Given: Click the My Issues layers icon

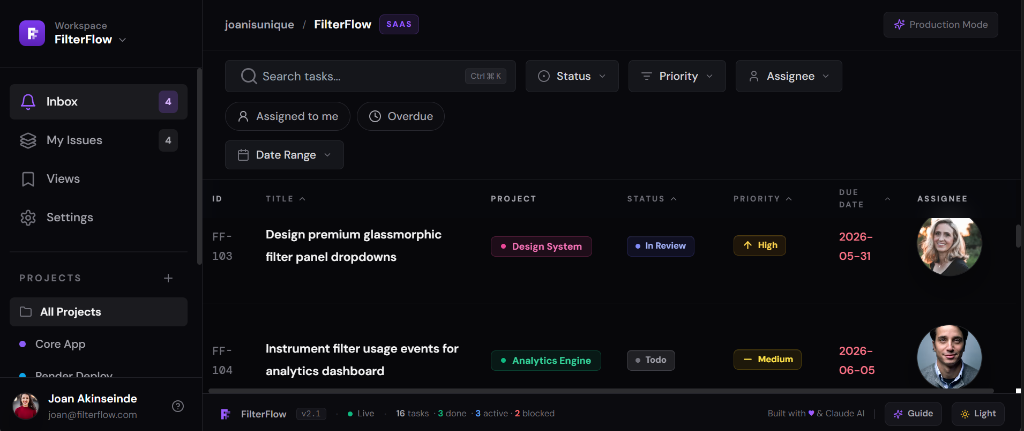Looking at the screenshot, I should (x=28, y=140).
